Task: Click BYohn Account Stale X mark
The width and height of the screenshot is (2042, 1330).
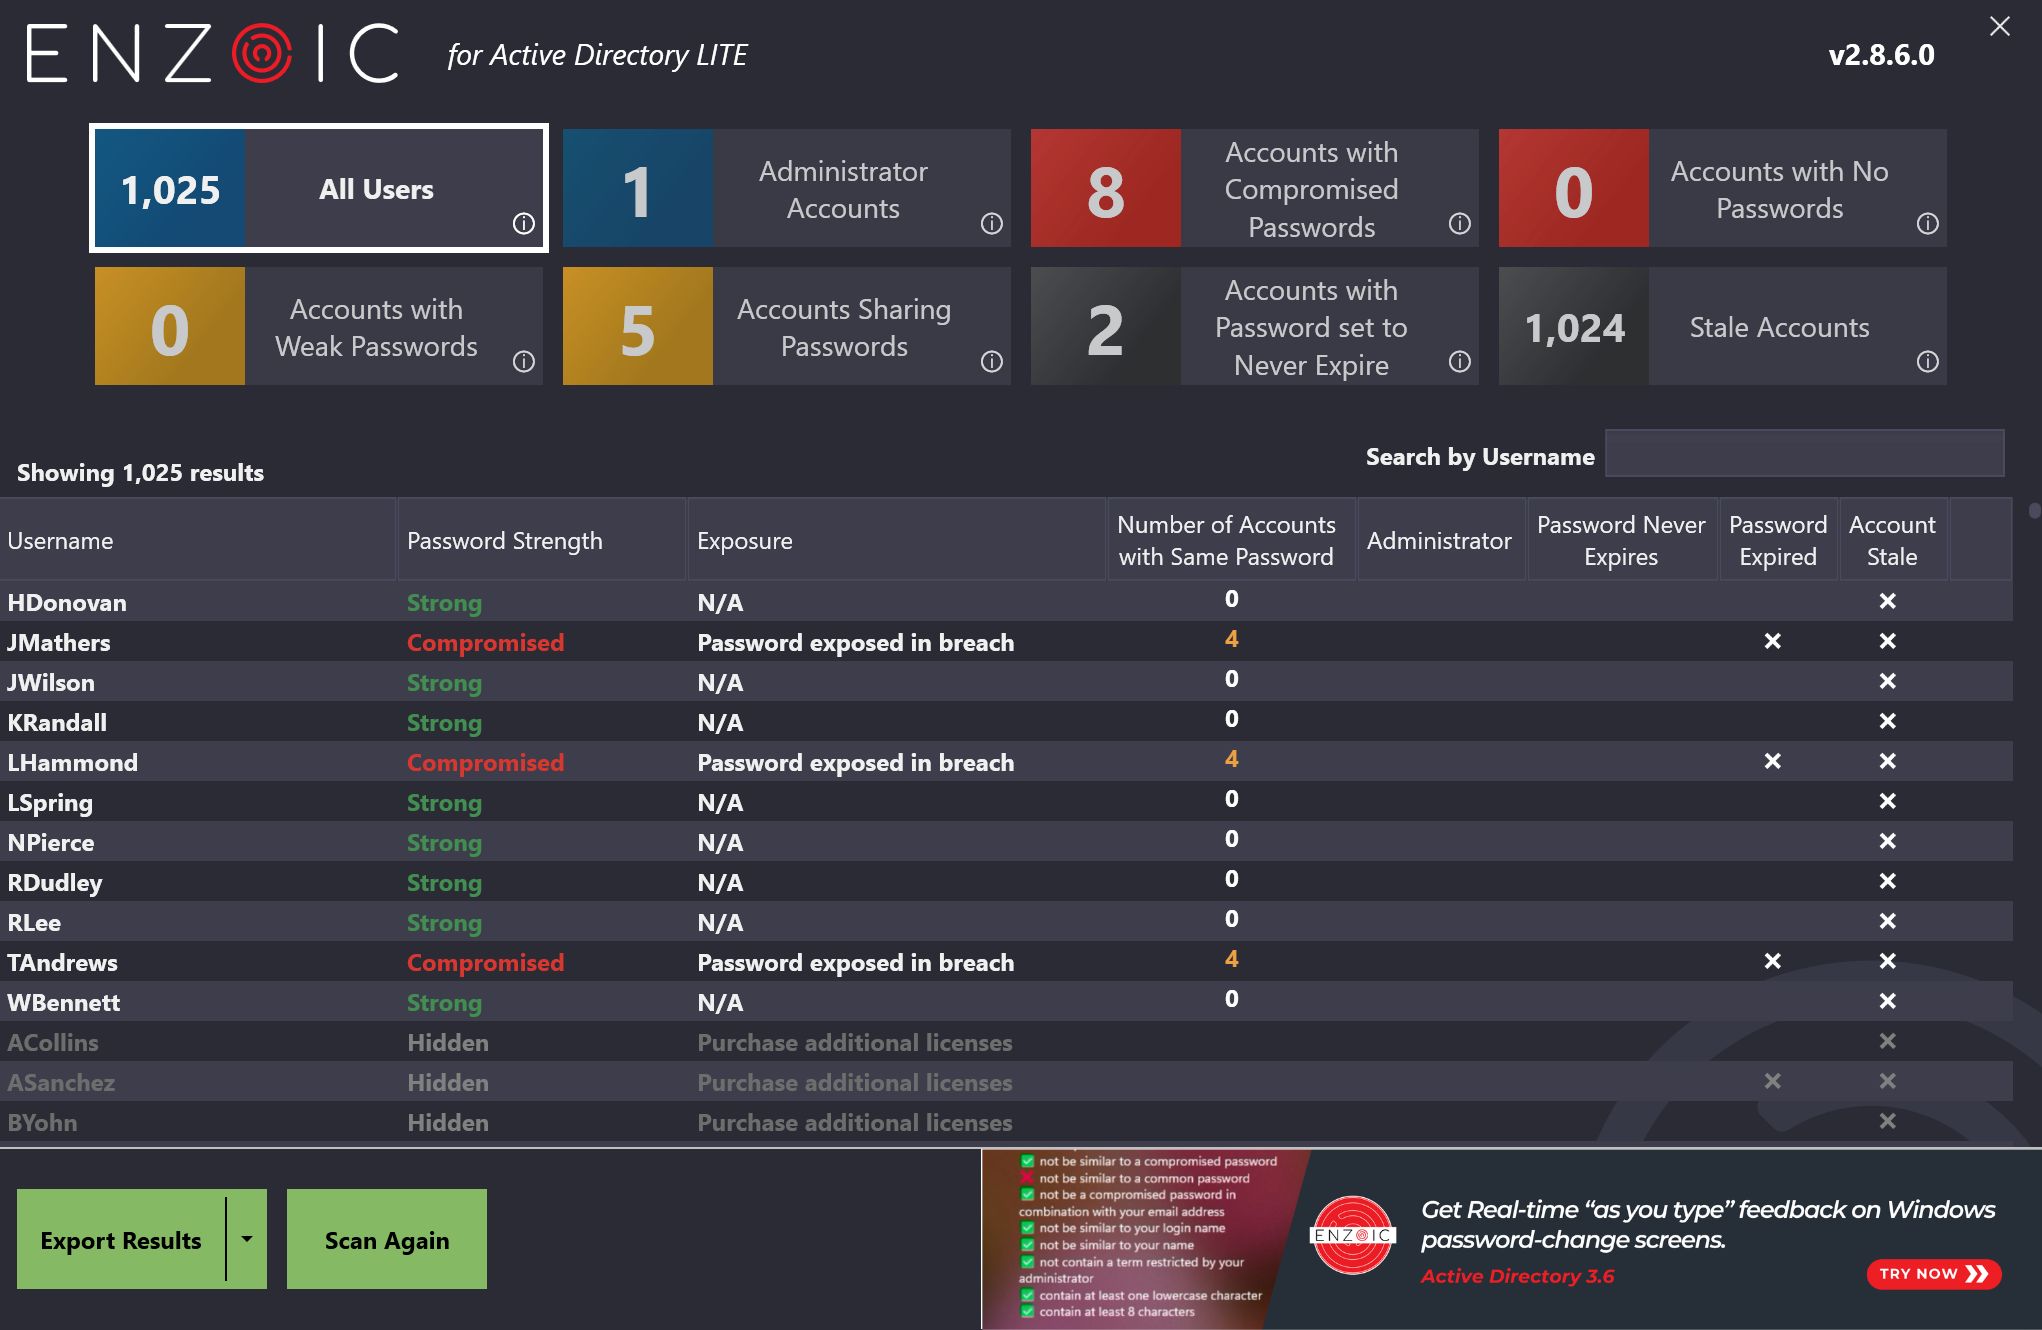Action: pos(1888,1121)
